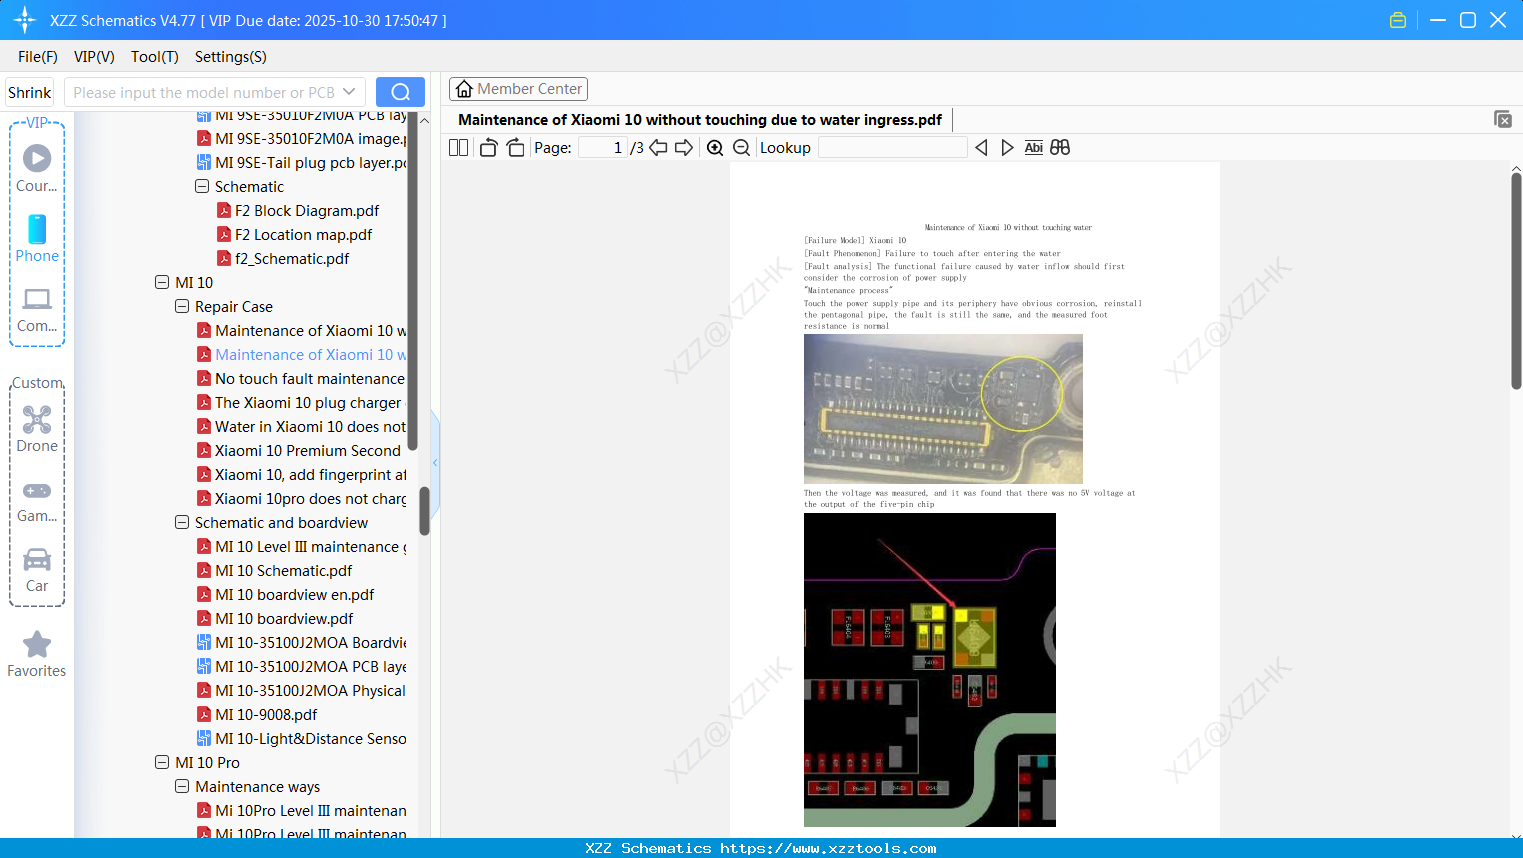The image size is (1523, 858).
Task: Click the XZZ app logo
Action: pos(25,20)
